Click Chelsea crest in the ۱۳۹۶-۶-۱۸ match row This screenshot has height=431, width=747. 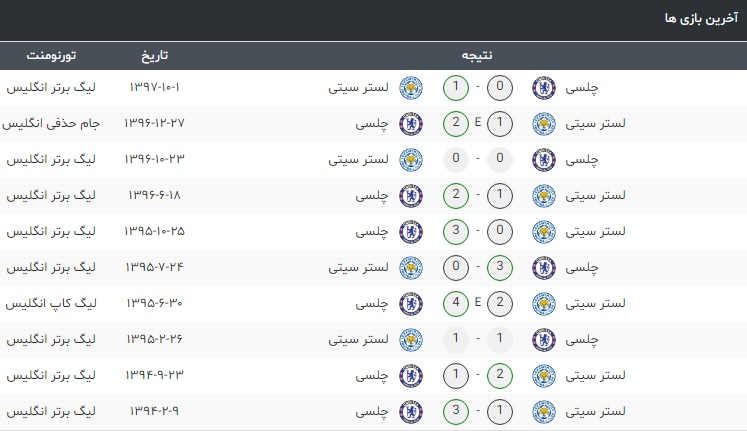(411, 196)
